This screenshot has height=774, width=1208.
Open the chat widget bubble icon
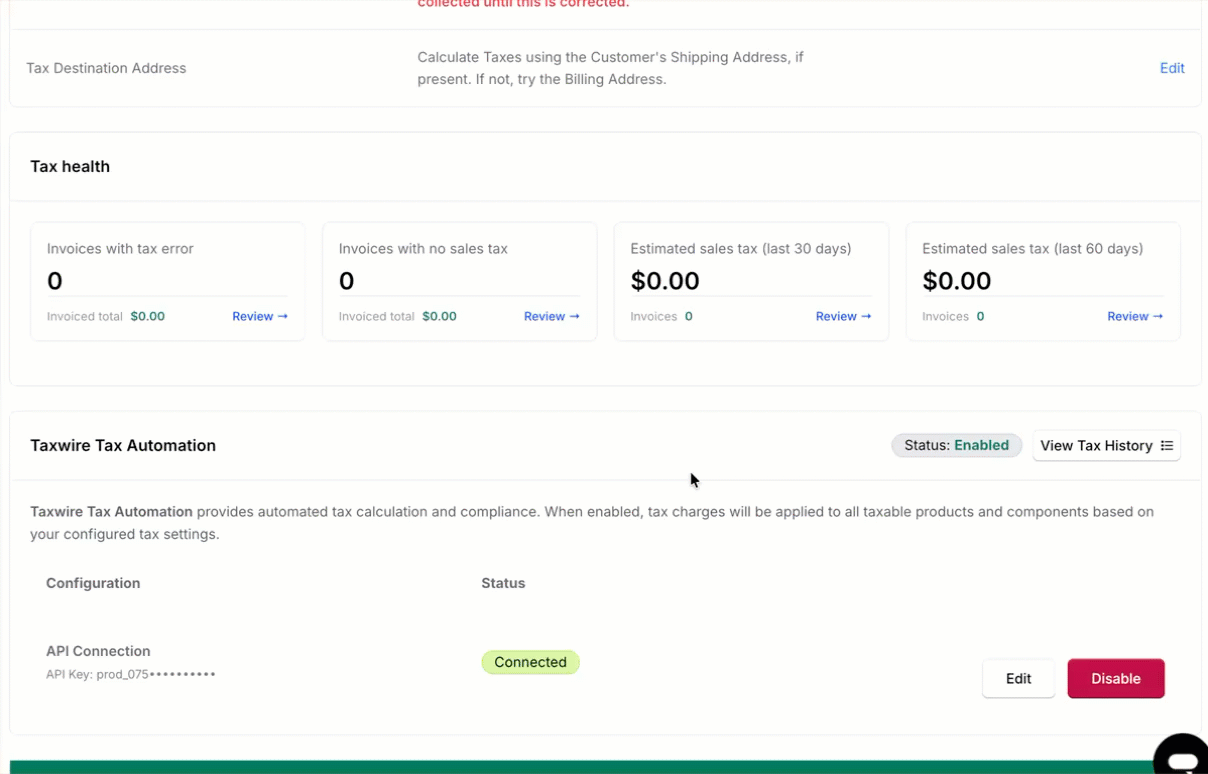click(x=1181, y=756)
